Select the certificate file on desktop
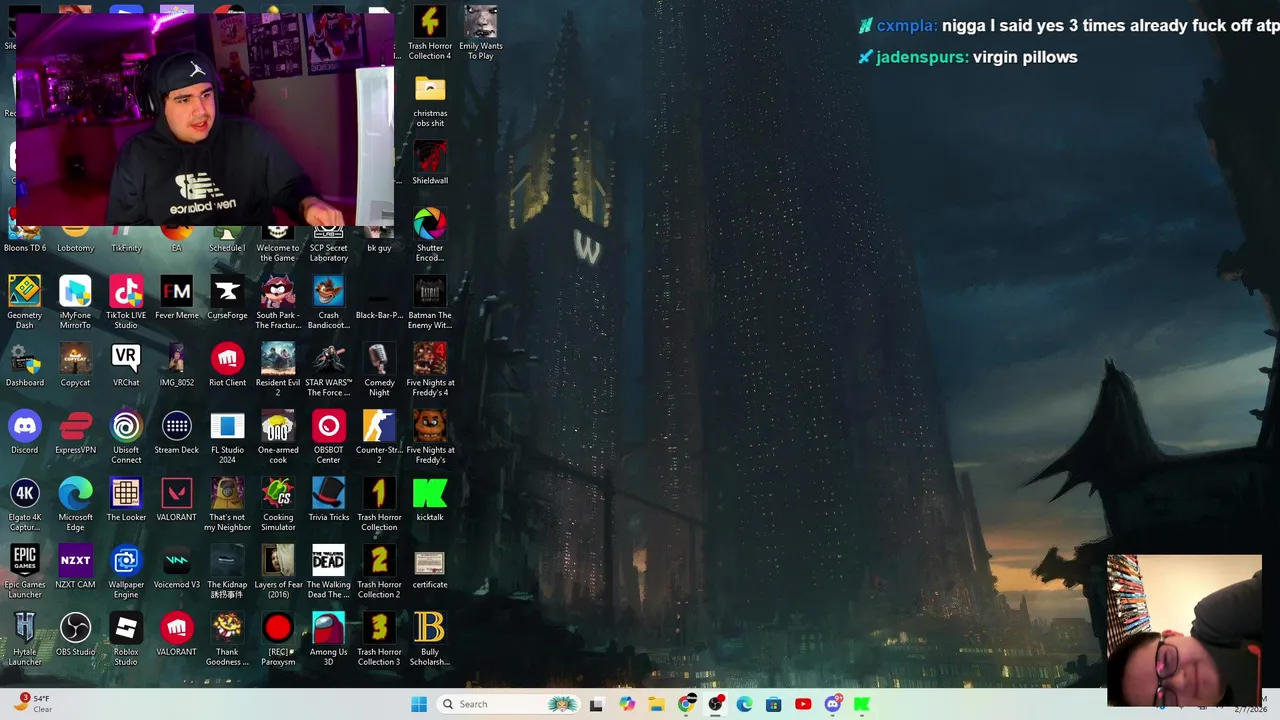Screen dimensions: 1280x720 coord(430,567)
